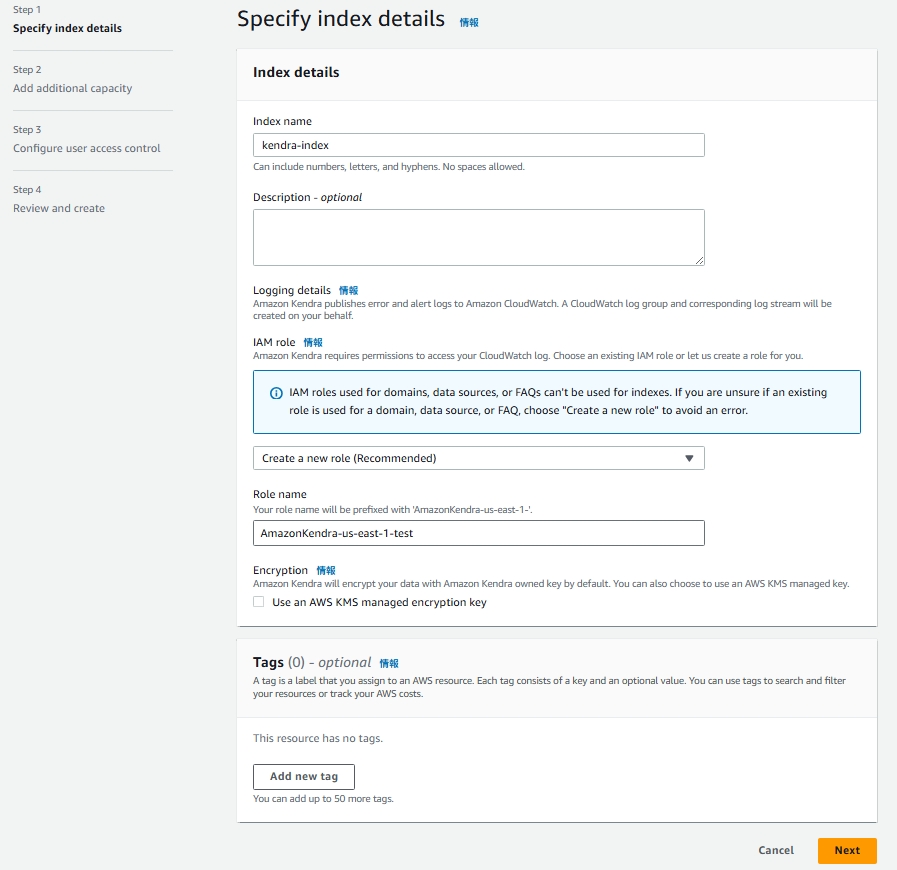Go to Step 4 Review and create
Viewport: 897px width, 870px height.
coord(59,208)
